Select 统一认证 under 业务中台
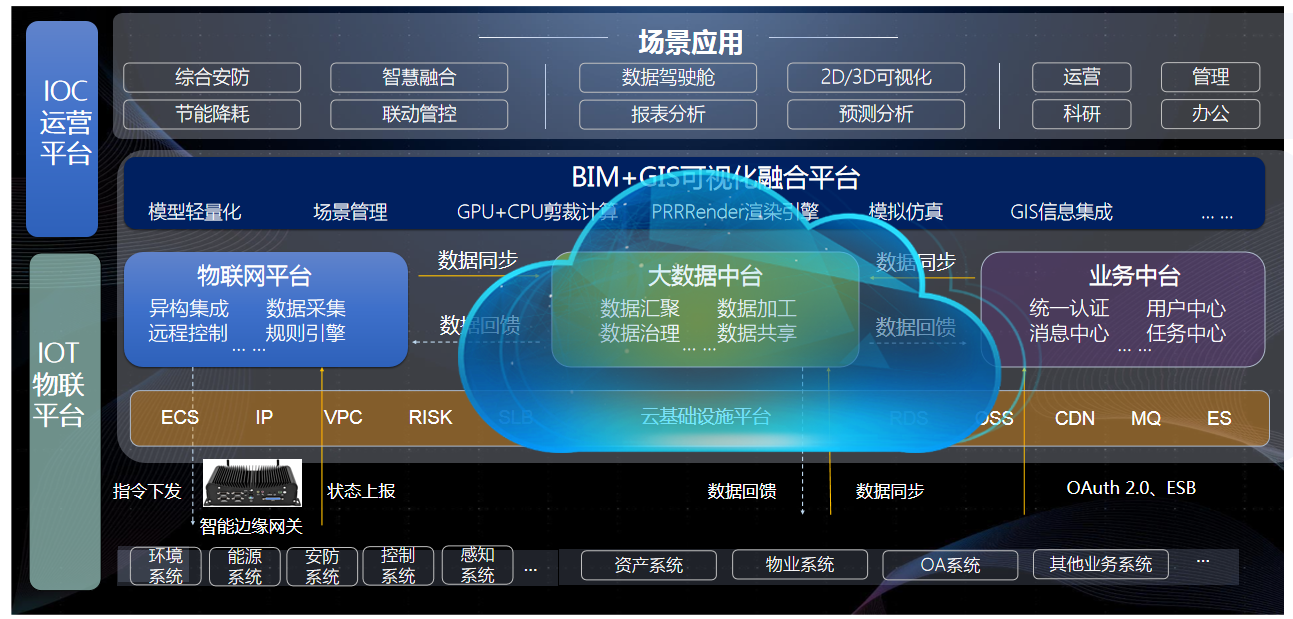The image size is (1293, 619). point(1069,309)
